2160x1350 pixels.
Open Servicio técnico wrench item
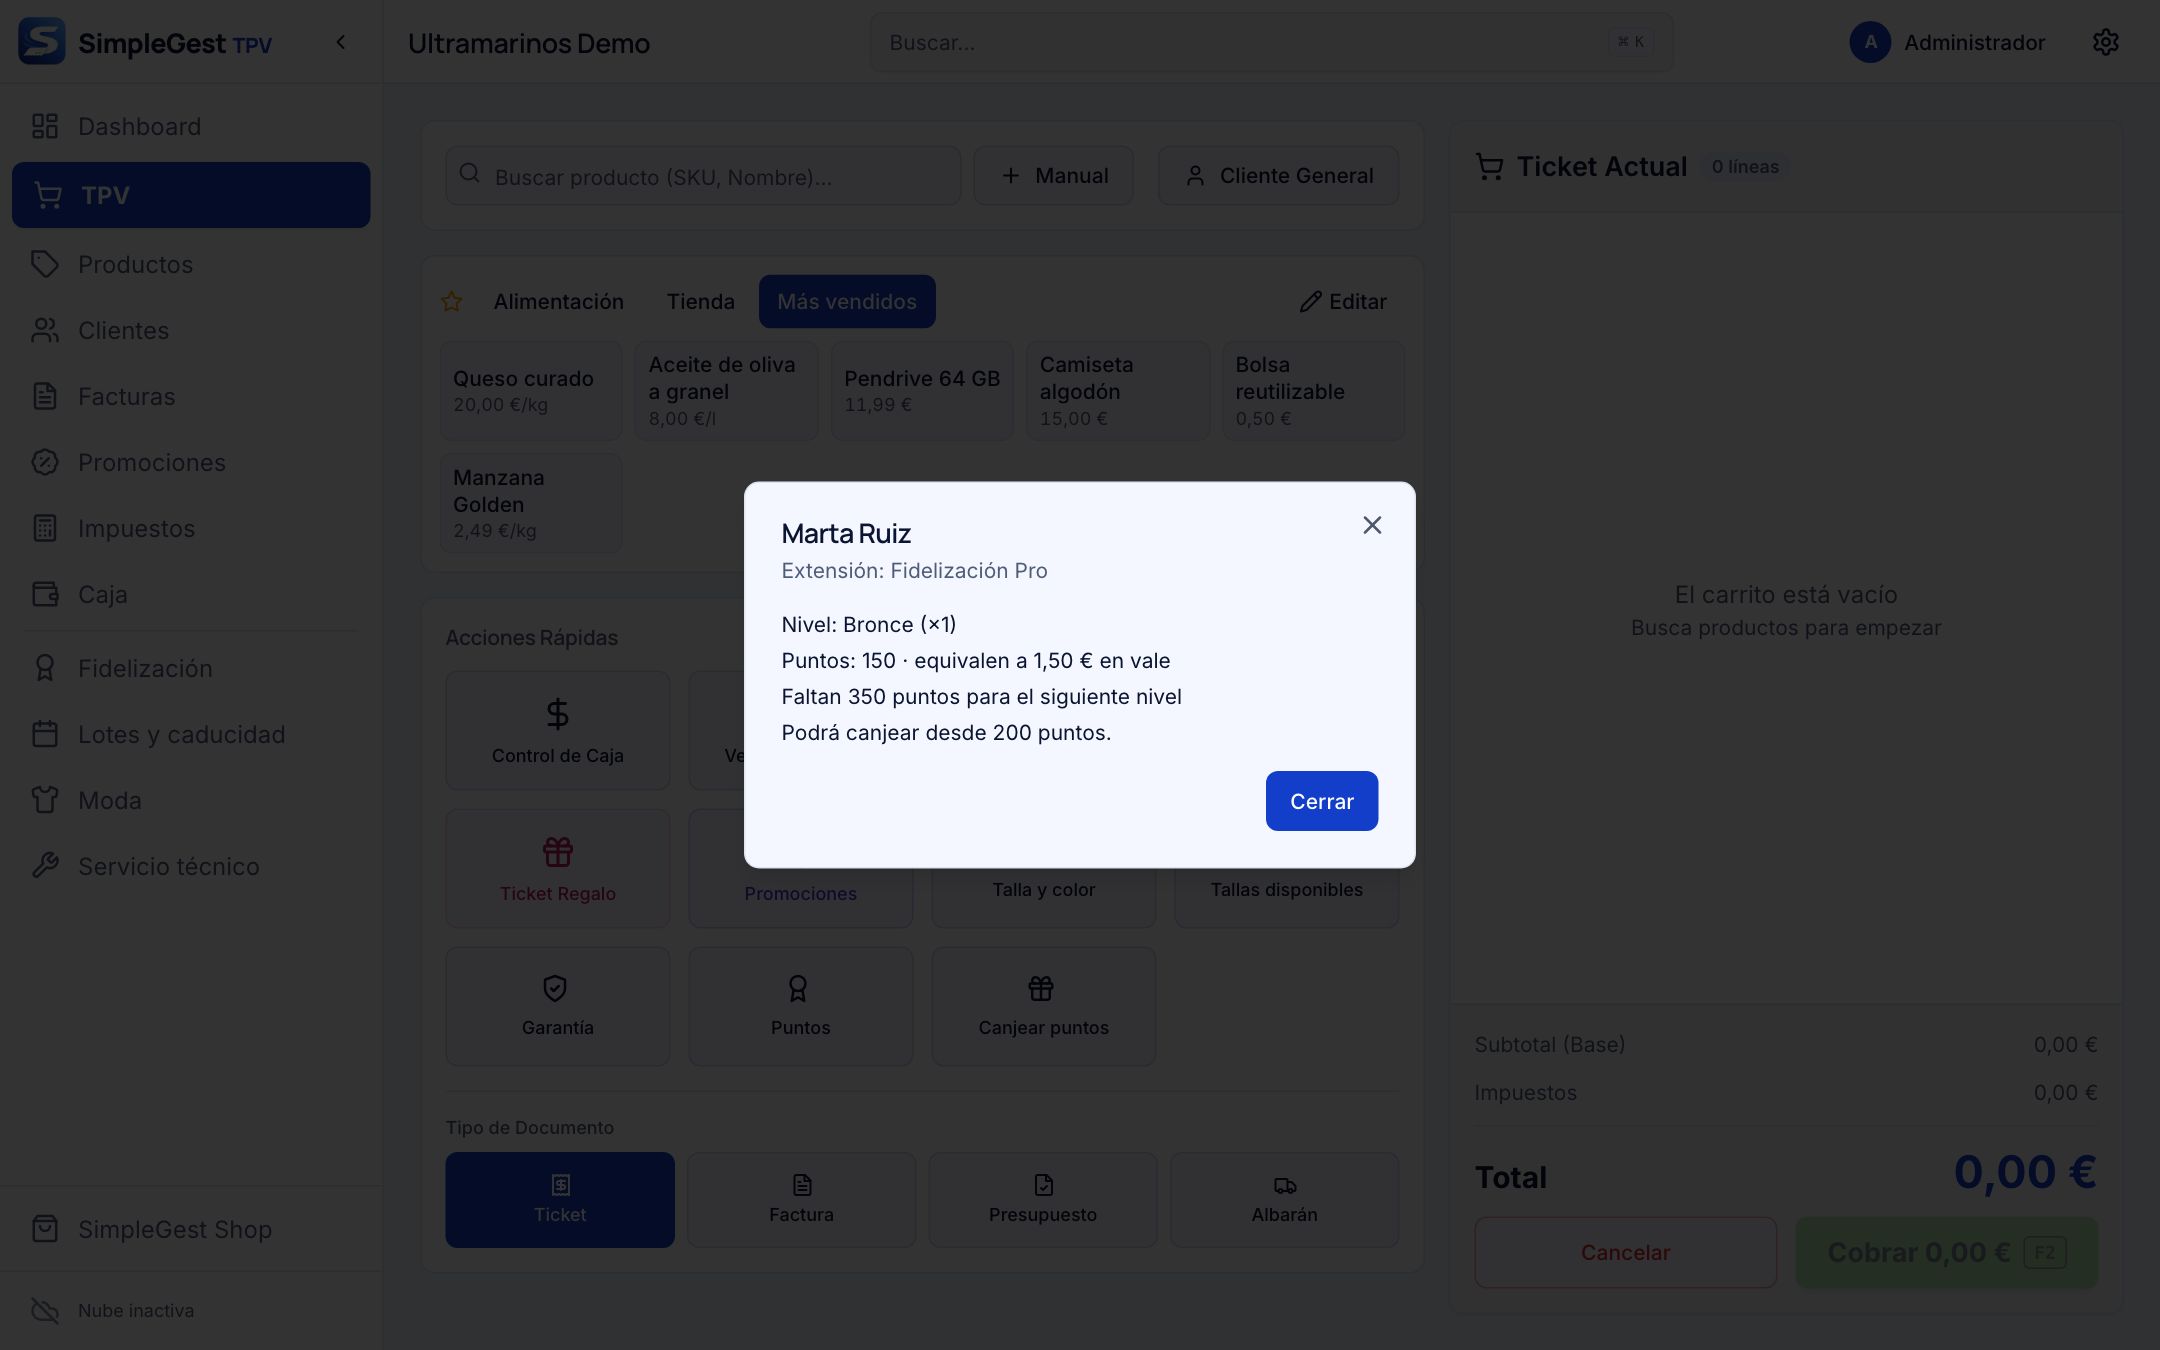[45, 866]
